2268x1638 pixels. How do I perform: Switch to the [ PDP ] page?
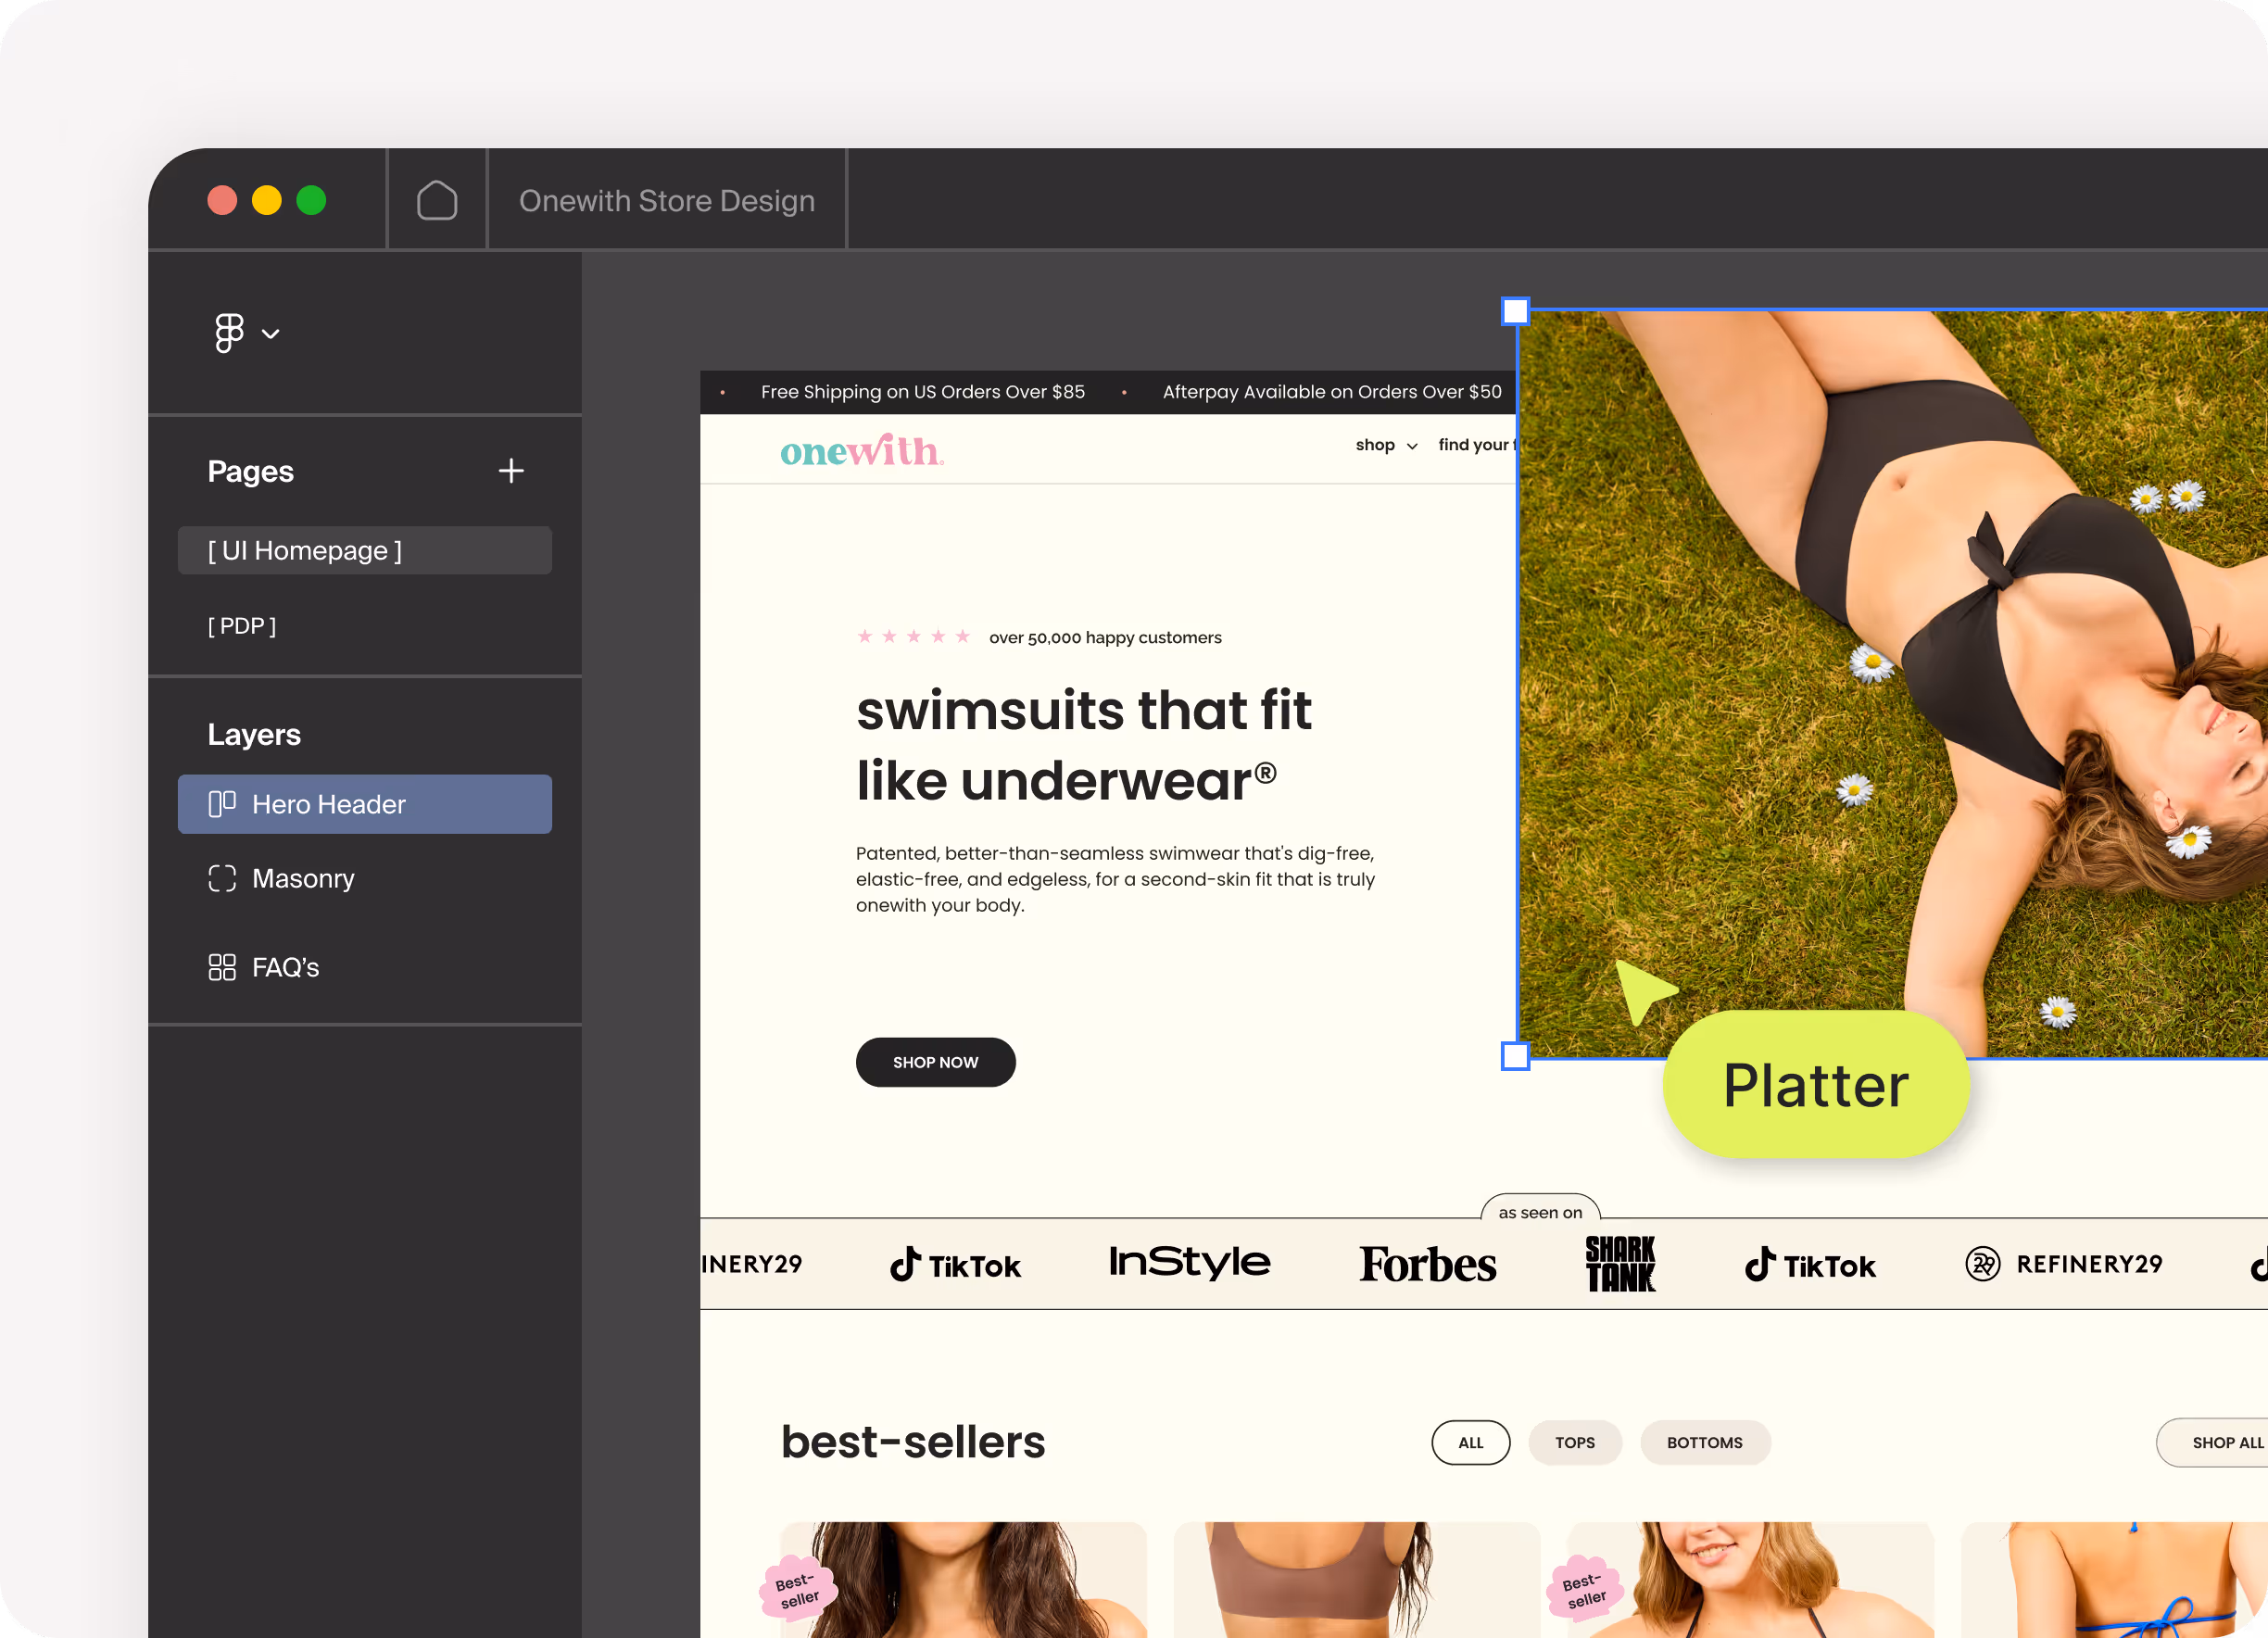point(242,626)
